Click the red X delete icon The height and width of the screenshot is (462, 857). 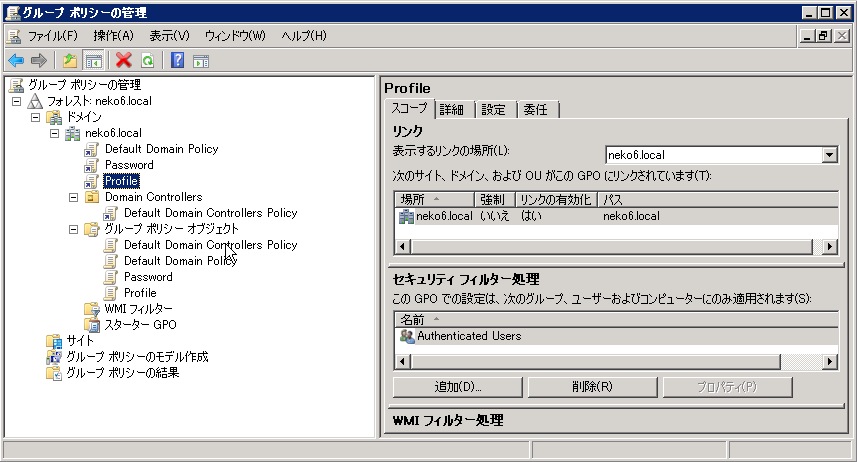(124, 61)
